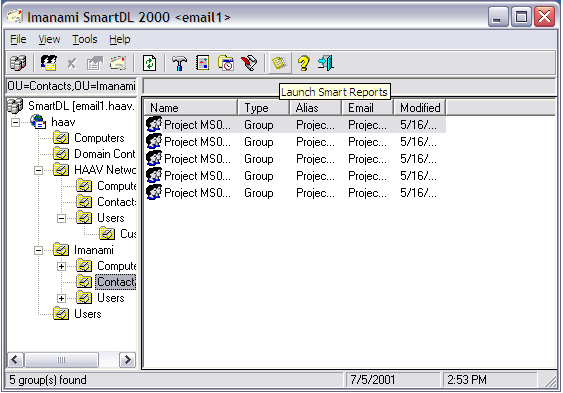563x393 pixels.
Task: Launch Smart Reports from the toolbar
Action: click(x=280, y=63)
